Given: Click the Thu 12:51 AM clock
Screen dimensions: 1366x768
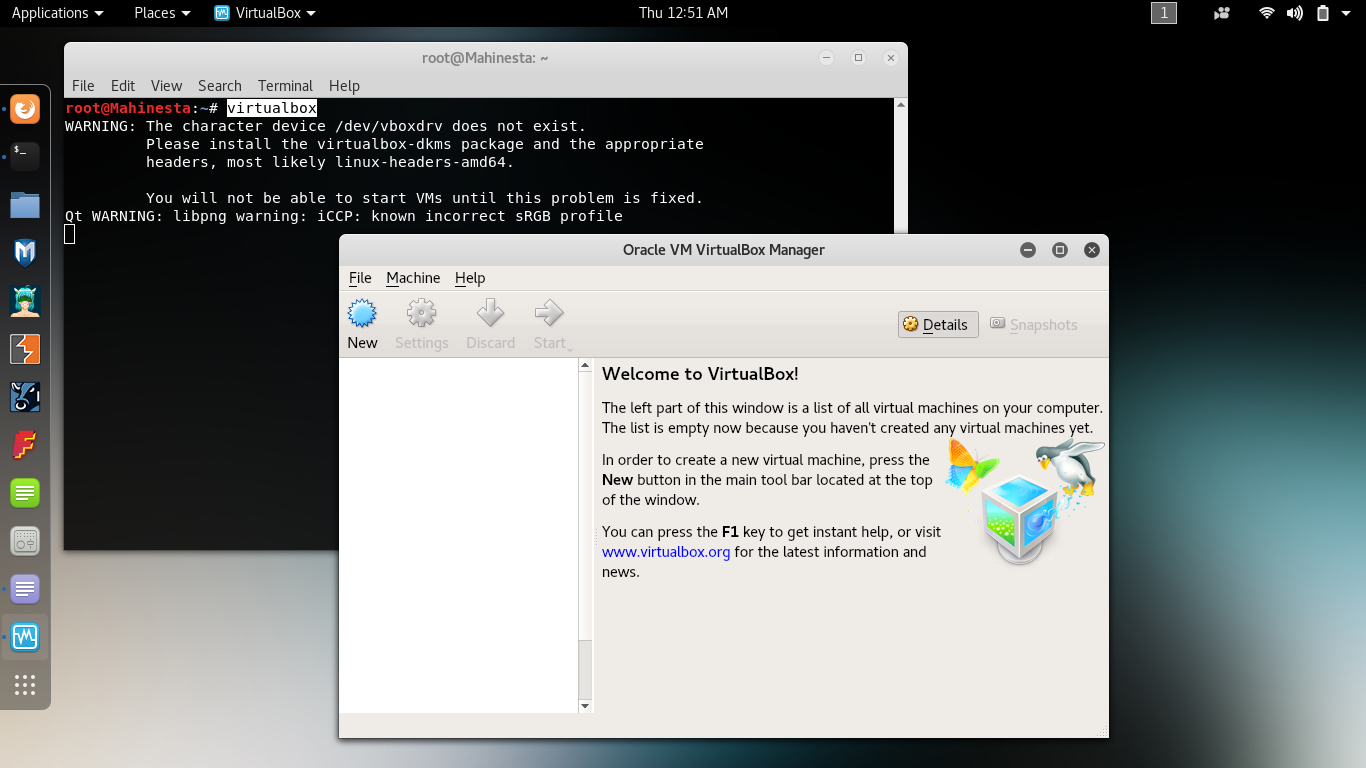Looking at the screenshot, I should 683,13.
